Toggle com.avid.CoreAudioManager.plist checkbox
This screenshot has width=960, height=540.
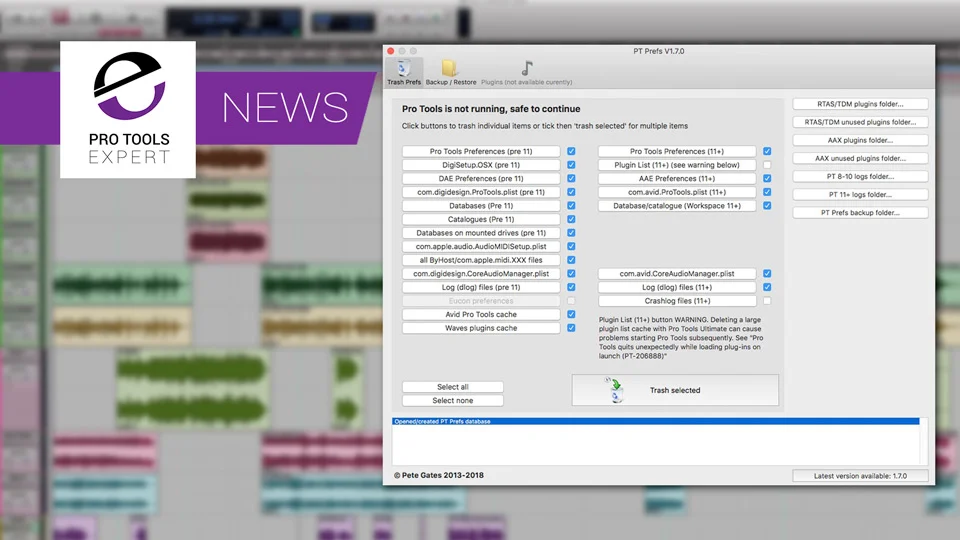point(767,274)
